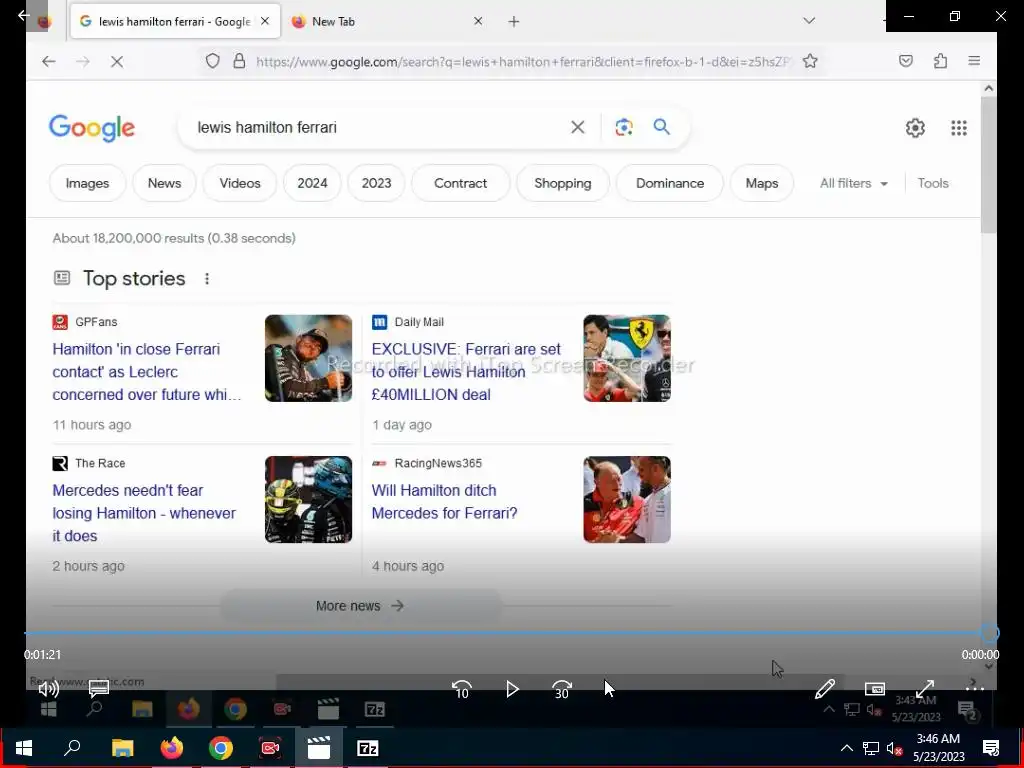
Task: Click the site padlock icon
Action: tap(240, 61)
